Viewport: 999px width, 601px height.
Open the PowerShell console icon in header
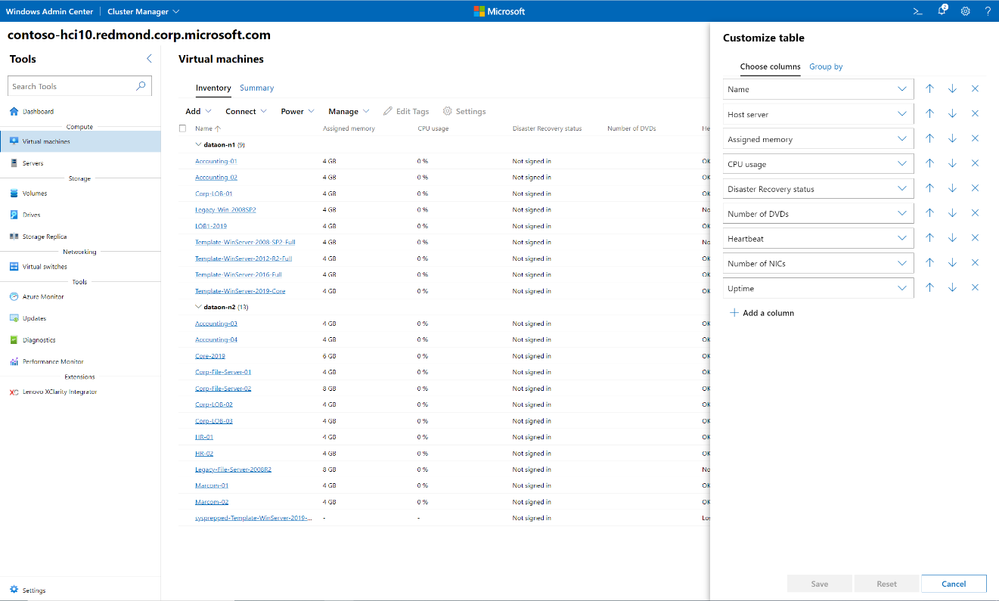[917, 11]
